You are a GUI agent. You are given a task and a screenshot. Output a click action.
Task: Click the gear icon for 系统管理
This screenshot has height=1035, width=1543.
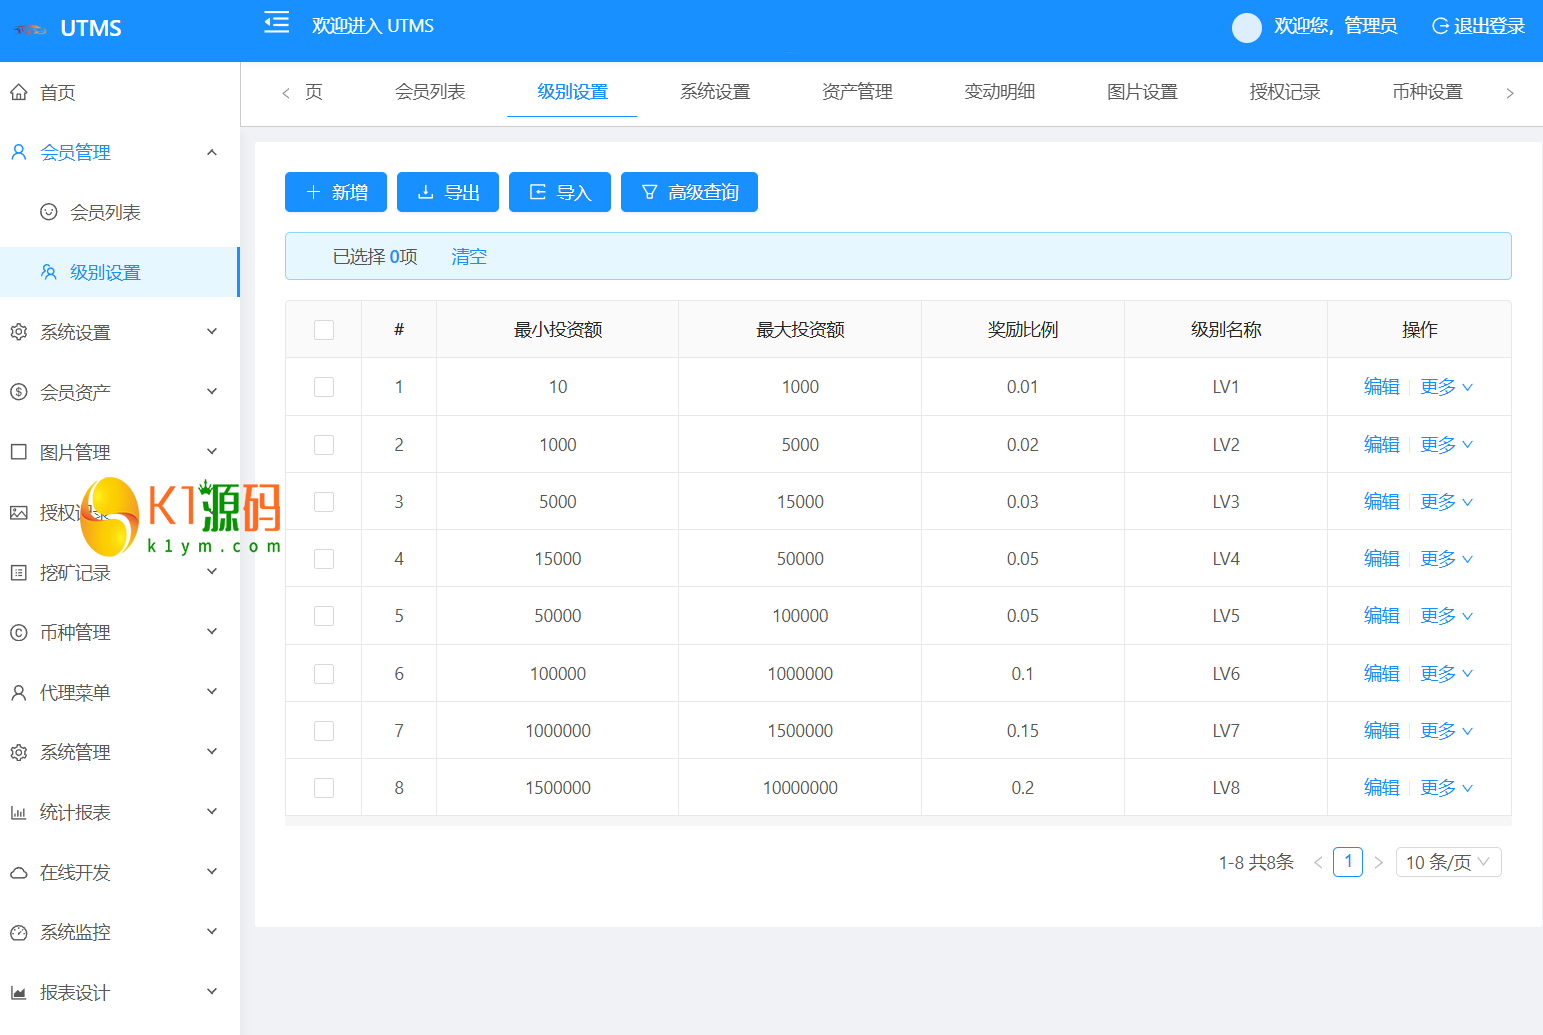pos(18,752)
